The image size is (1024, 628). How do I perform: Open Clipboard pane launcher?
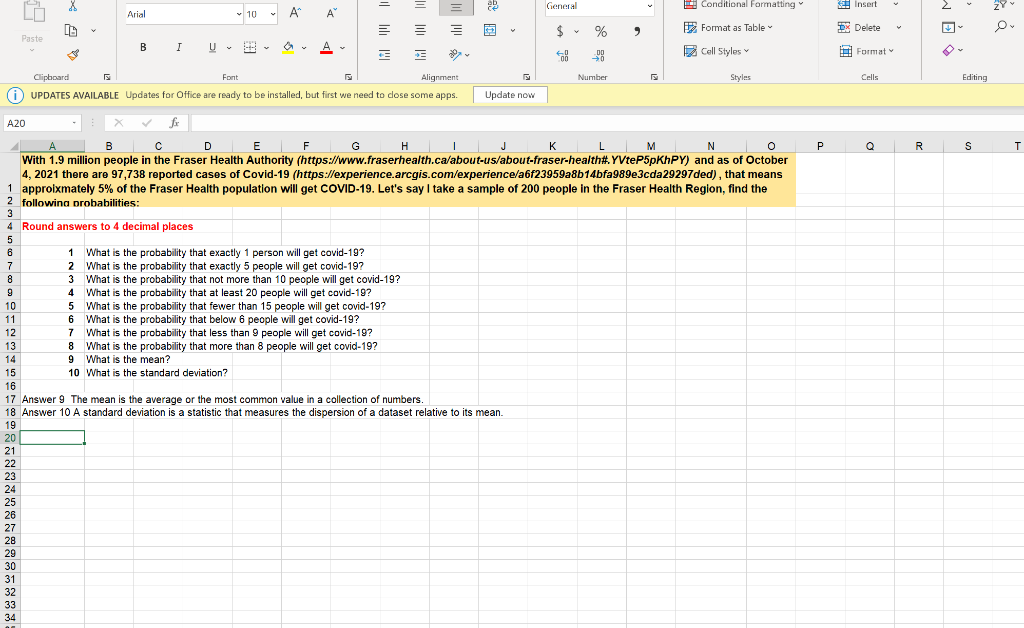click(106, 77)
